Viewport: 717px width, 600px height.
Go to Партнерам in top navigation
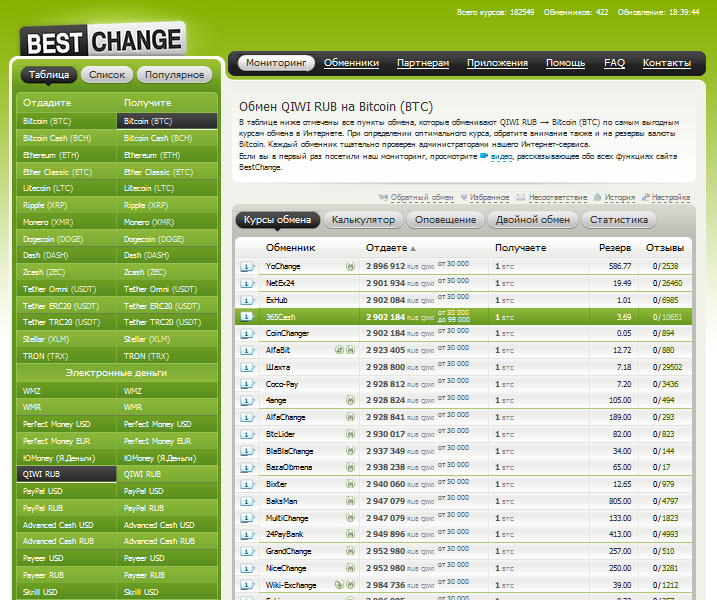pos(423,63)
